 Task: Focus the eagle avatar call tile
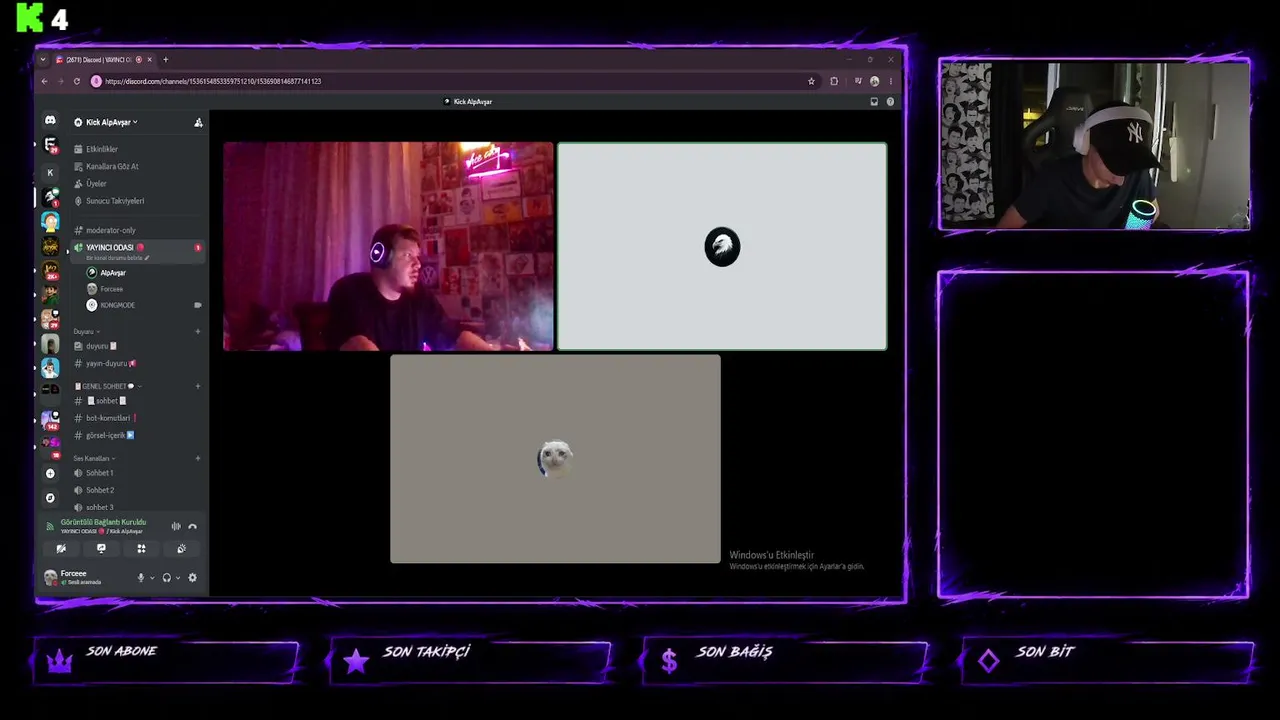(722, 247)
